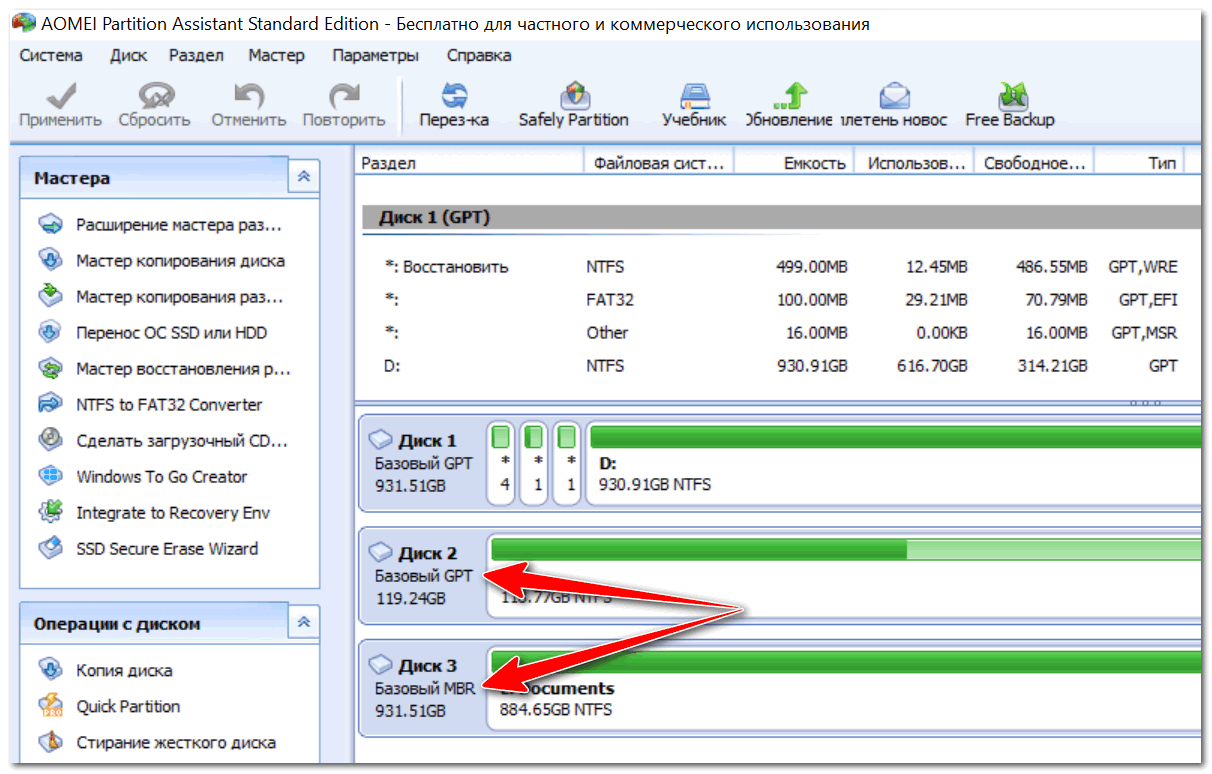
Task: Click the Redo (Повторить) arrow icon
Action: pos(344,97)
